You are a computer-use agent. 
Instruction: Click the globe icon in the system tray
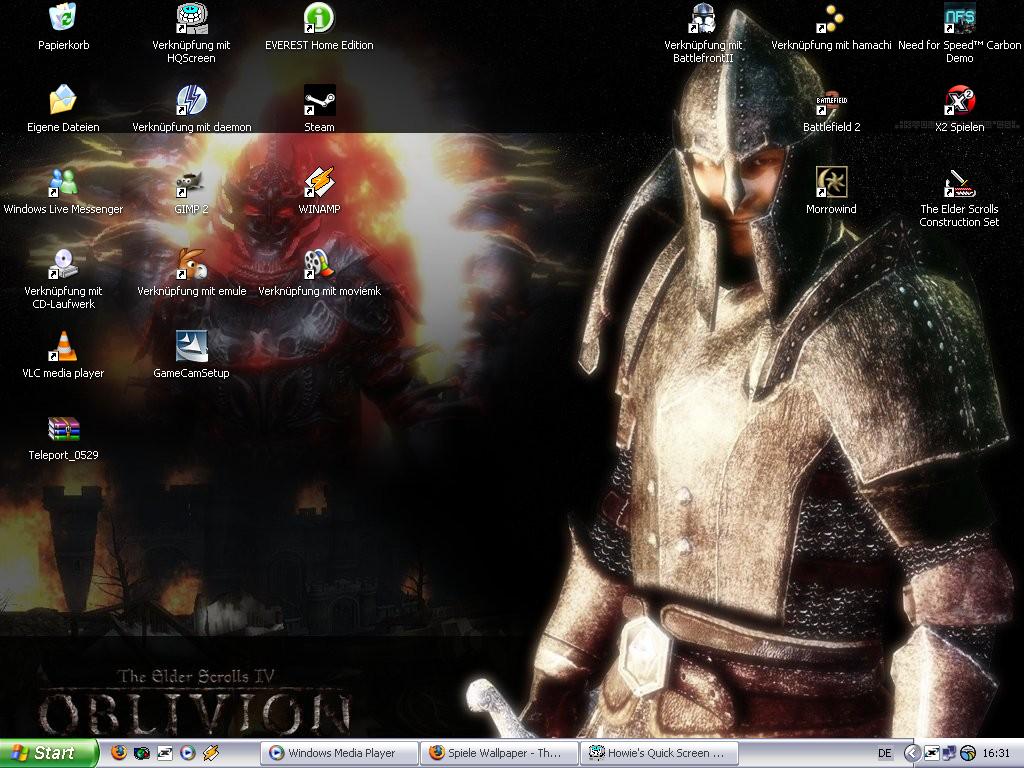(968, 753)
